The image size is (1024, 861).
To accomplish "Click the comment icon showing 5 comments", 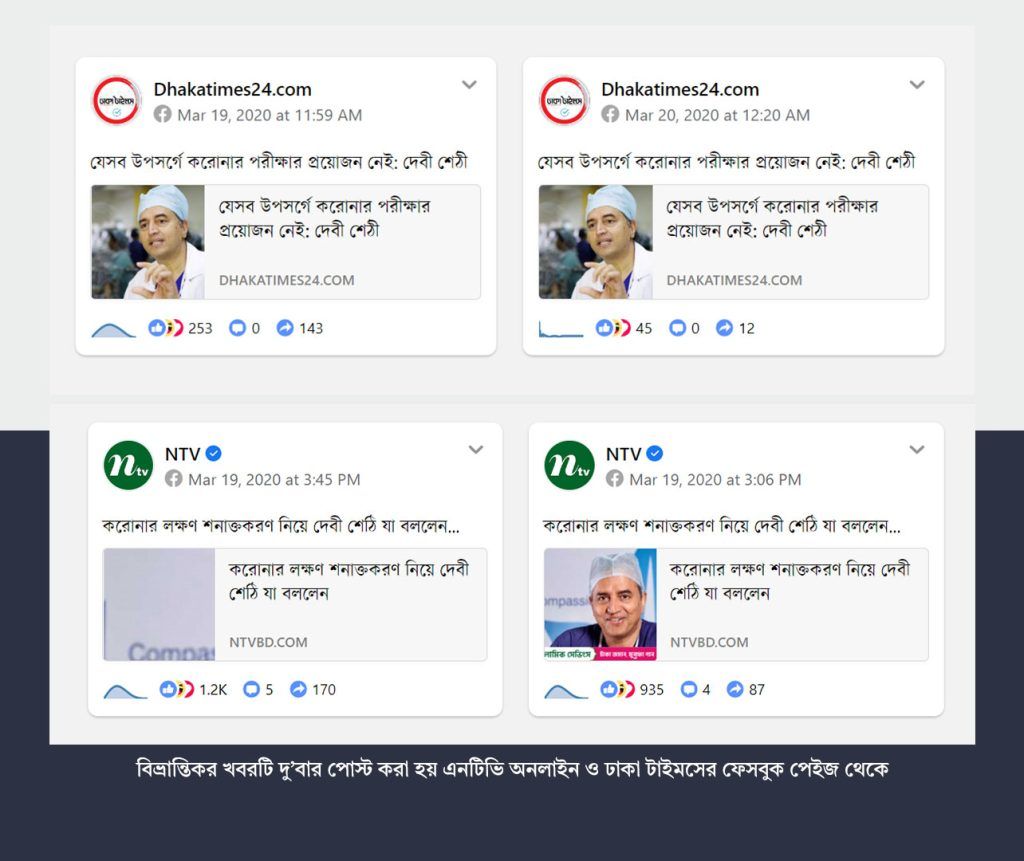I will click(251, 689).
